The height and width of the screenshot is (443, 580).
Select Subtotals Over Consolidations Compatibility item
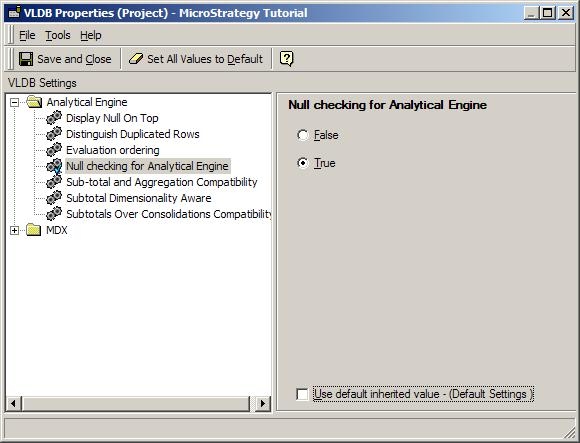pos(168,214)
